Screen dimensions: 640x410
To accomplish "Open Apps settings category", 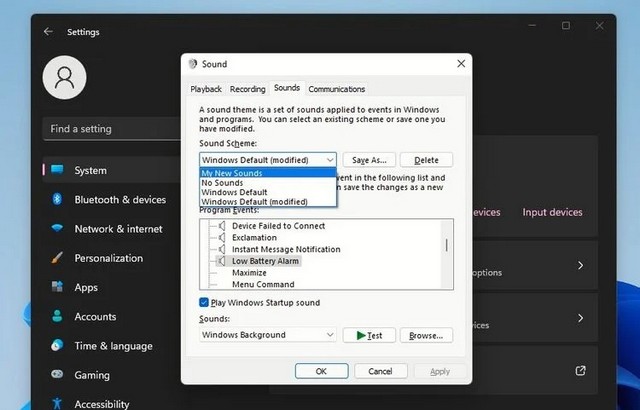I will coord(111,287).
